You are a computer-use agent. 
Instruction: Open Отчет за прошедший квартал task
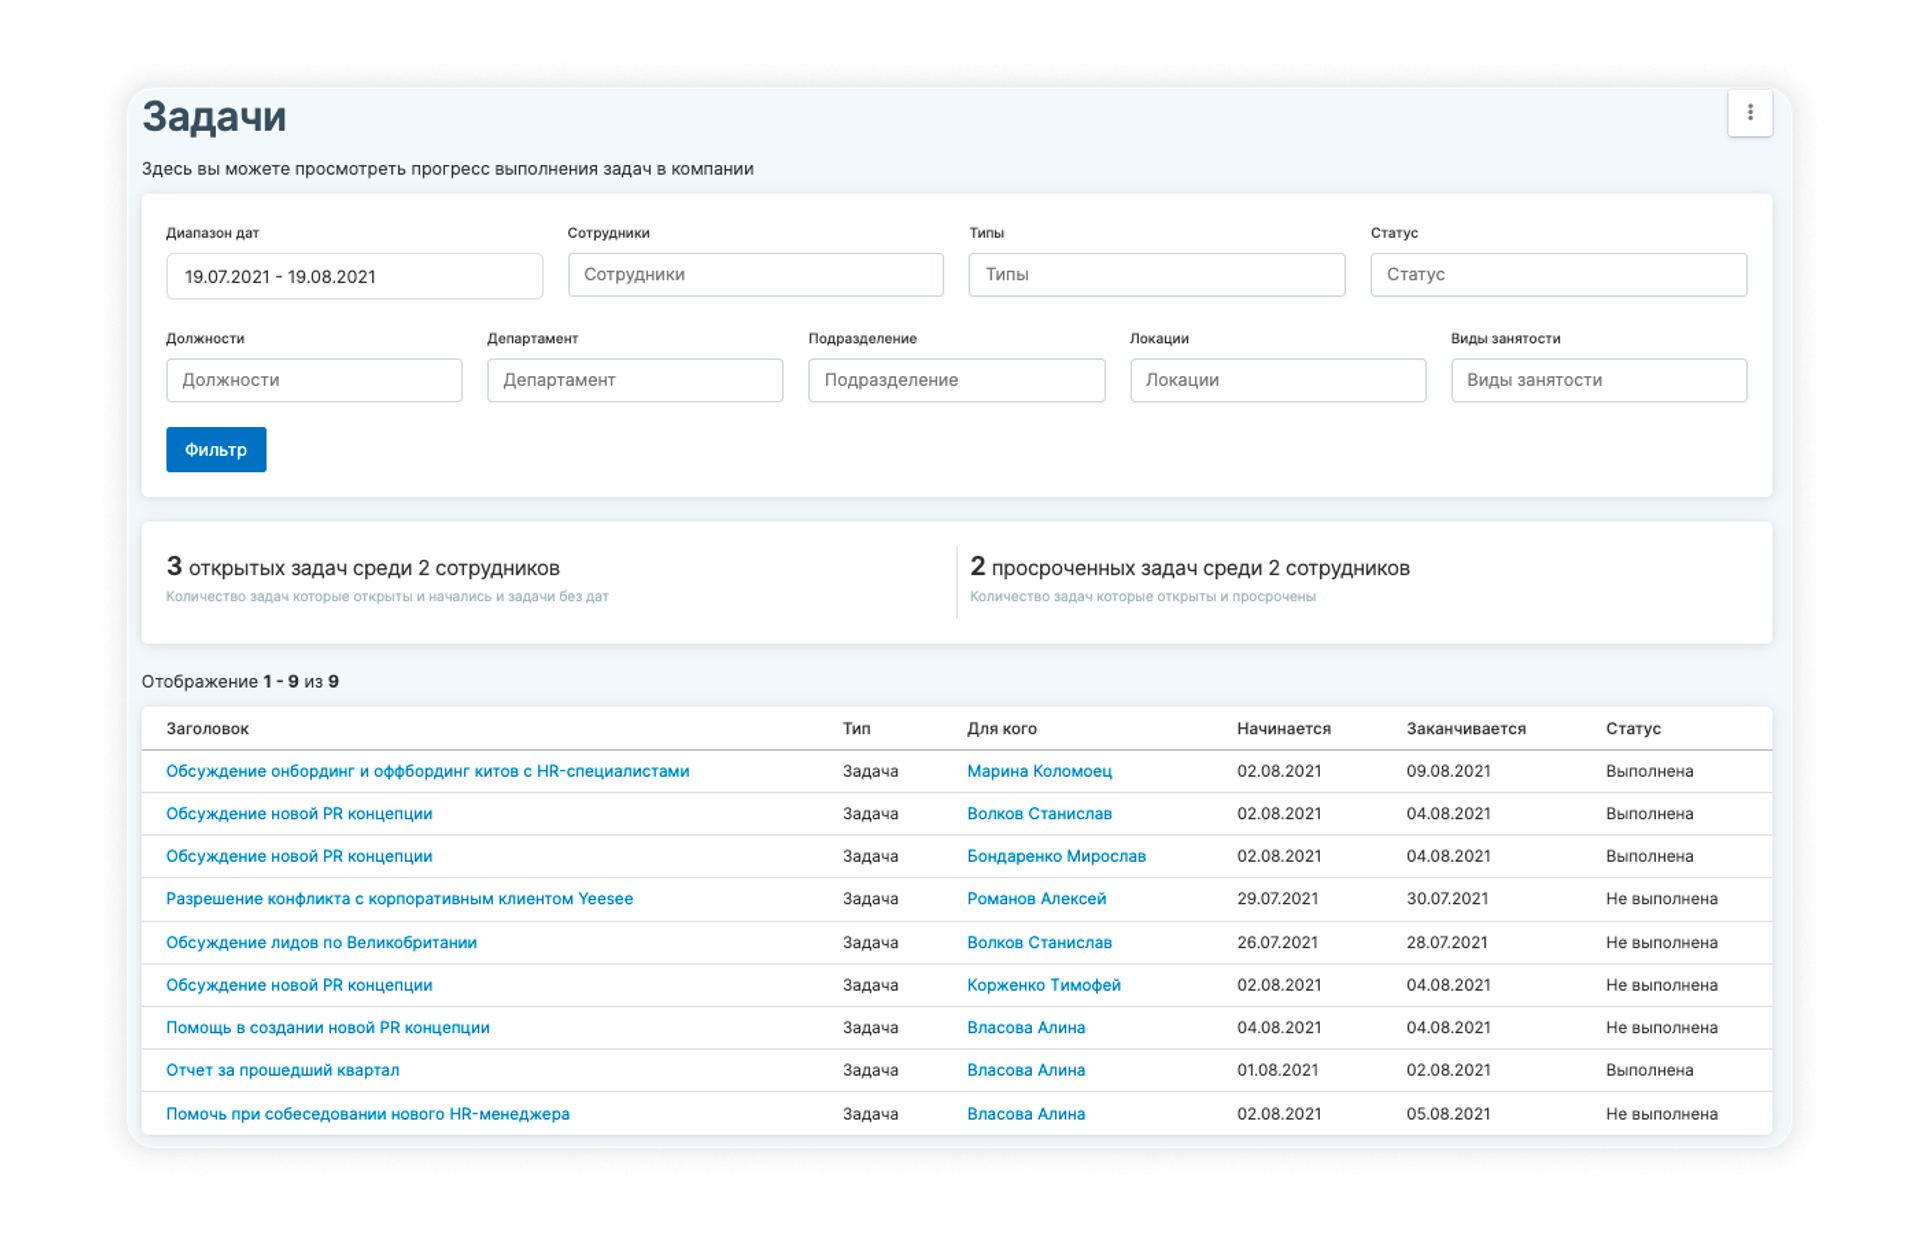click(282, 1070)
